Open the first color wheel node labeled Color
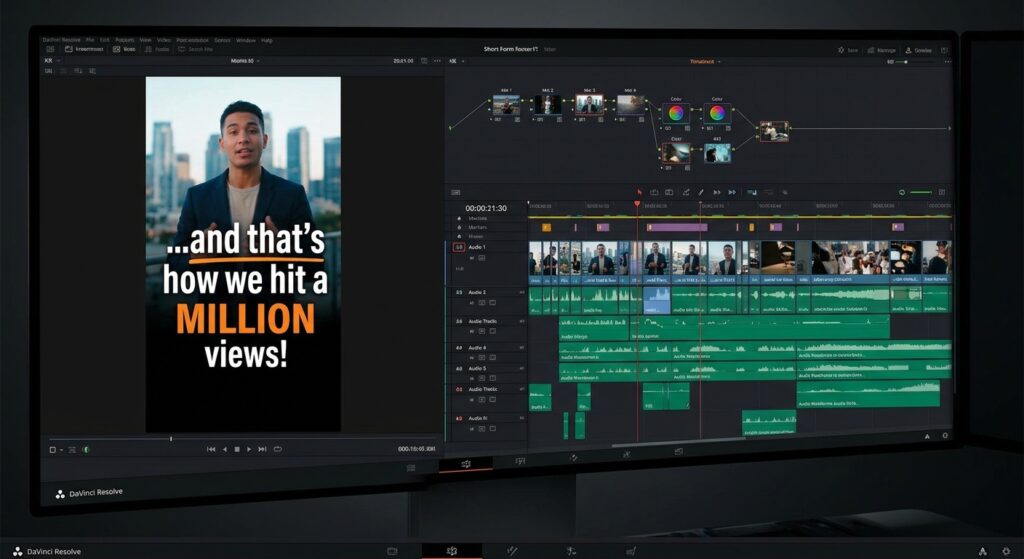This screenshot has height=559, width=1024. [x=676, y=113]
